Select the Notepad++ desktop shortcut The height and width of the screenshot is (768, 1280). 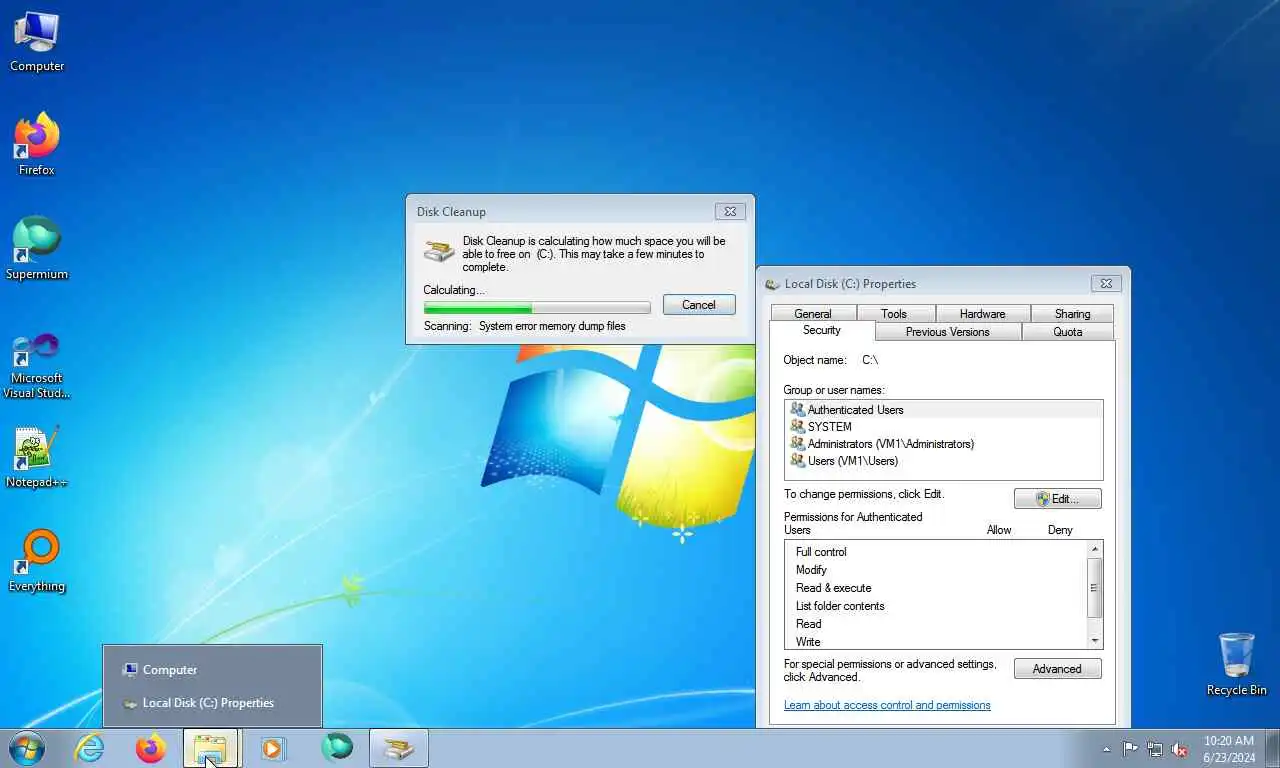pyautogui.click(x=37, y=457)
